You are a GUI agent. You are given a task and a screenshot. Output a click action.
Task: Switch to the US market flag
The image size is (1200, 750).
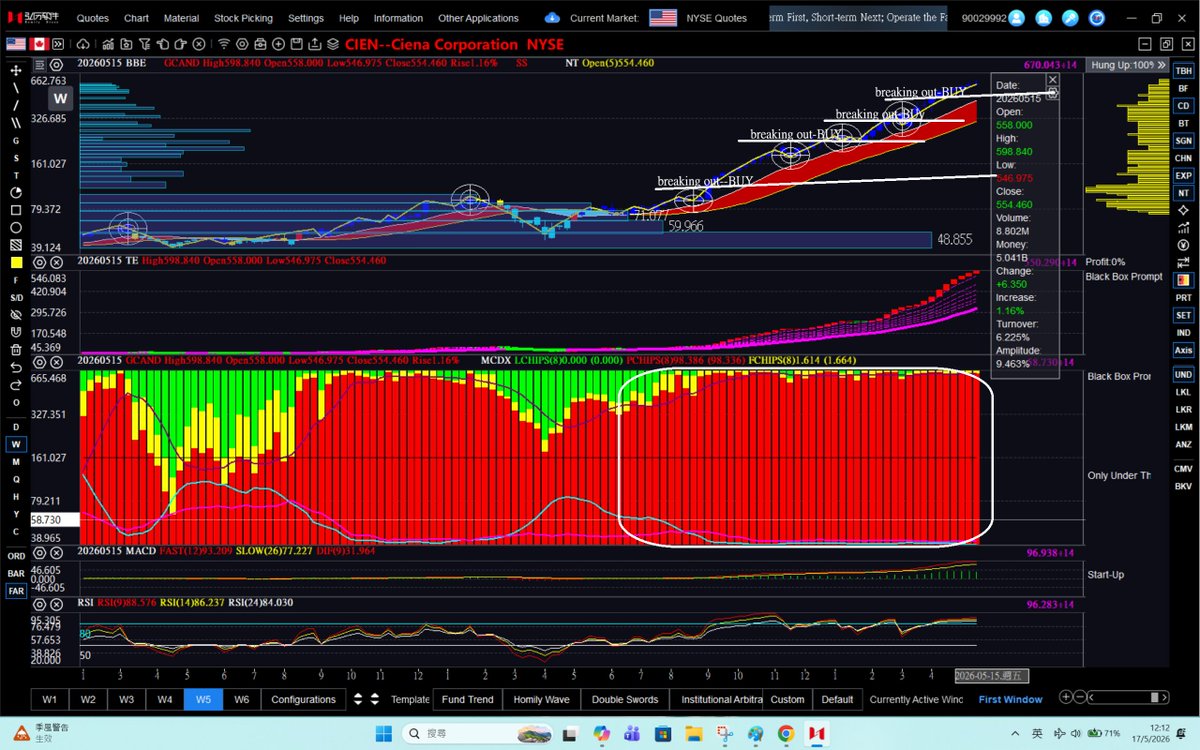click(15, 44)
